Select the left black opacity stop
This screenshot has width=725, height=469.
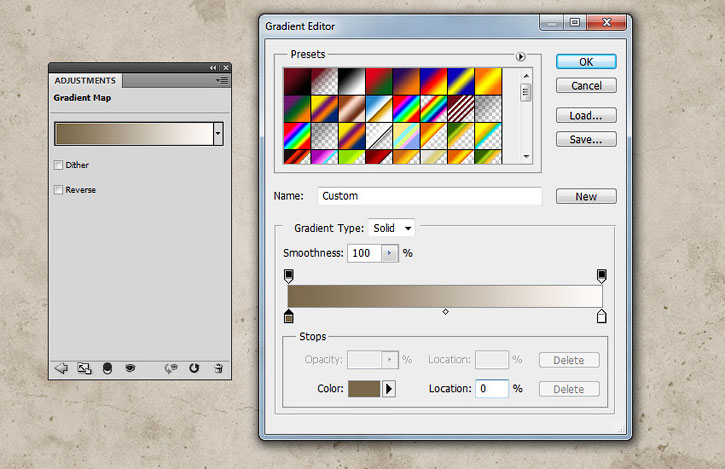(289, 276)
